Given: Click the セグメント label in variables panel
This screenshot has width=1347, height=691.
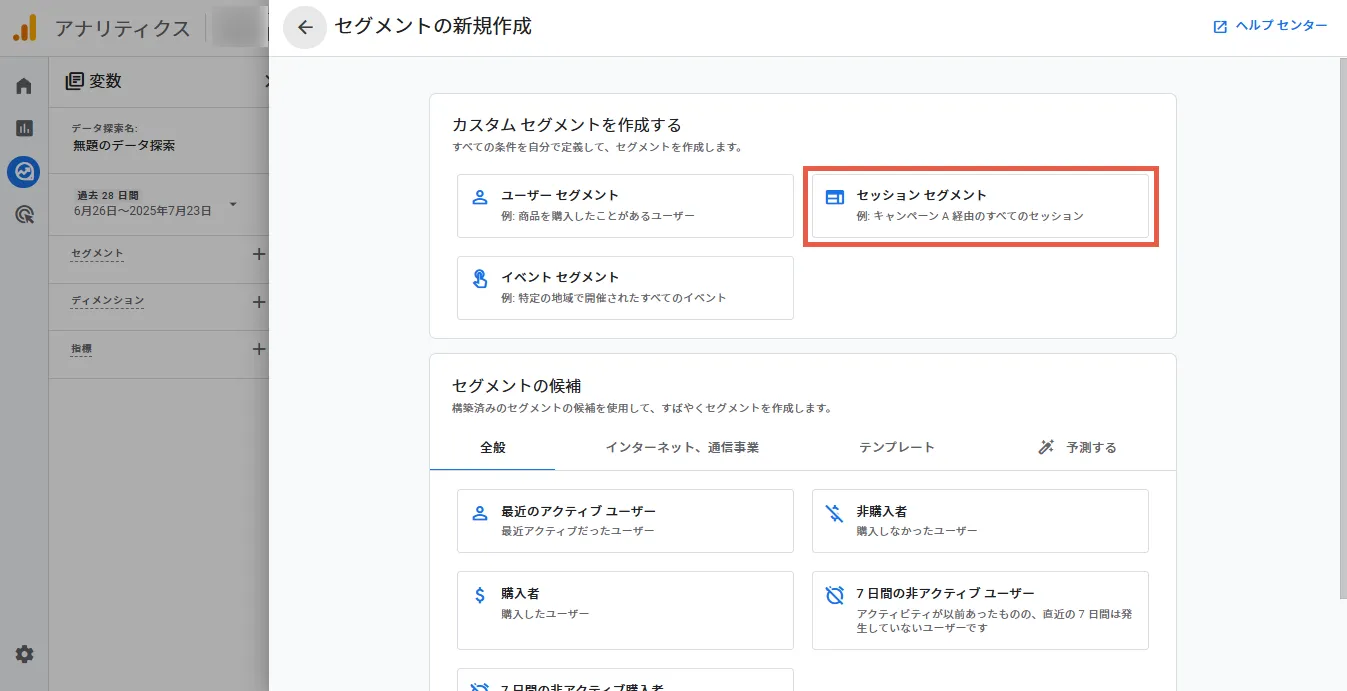Looking at the screenshot, I should (x=97, y=254).
